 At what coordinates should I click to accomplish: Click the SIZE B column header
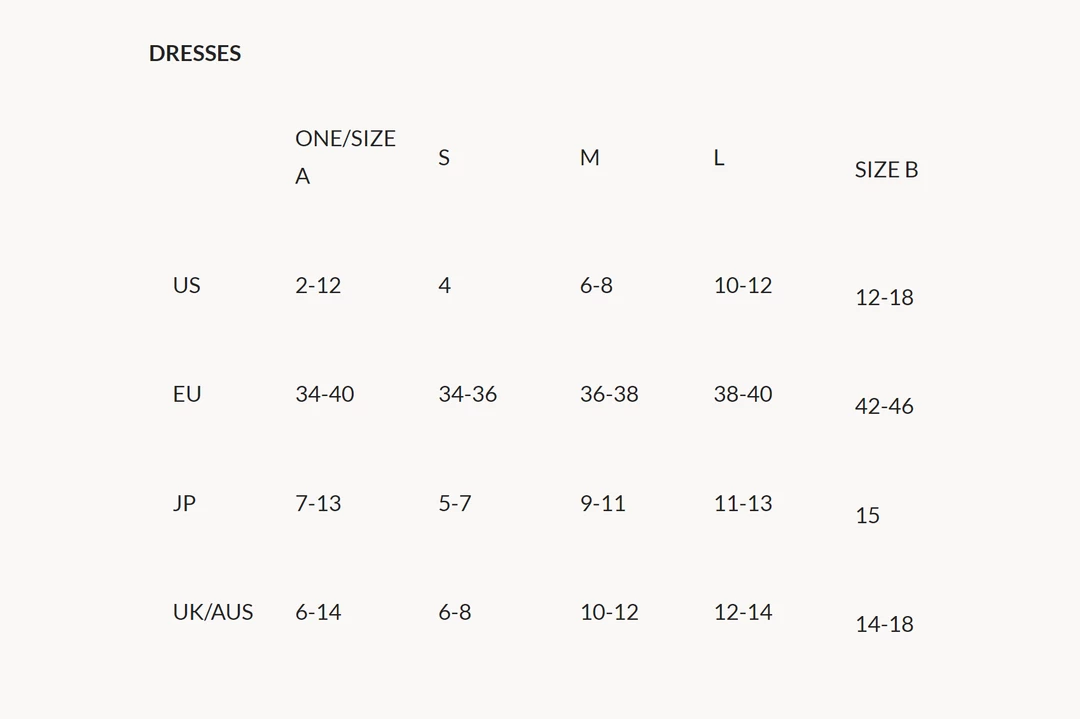[886, 170]
